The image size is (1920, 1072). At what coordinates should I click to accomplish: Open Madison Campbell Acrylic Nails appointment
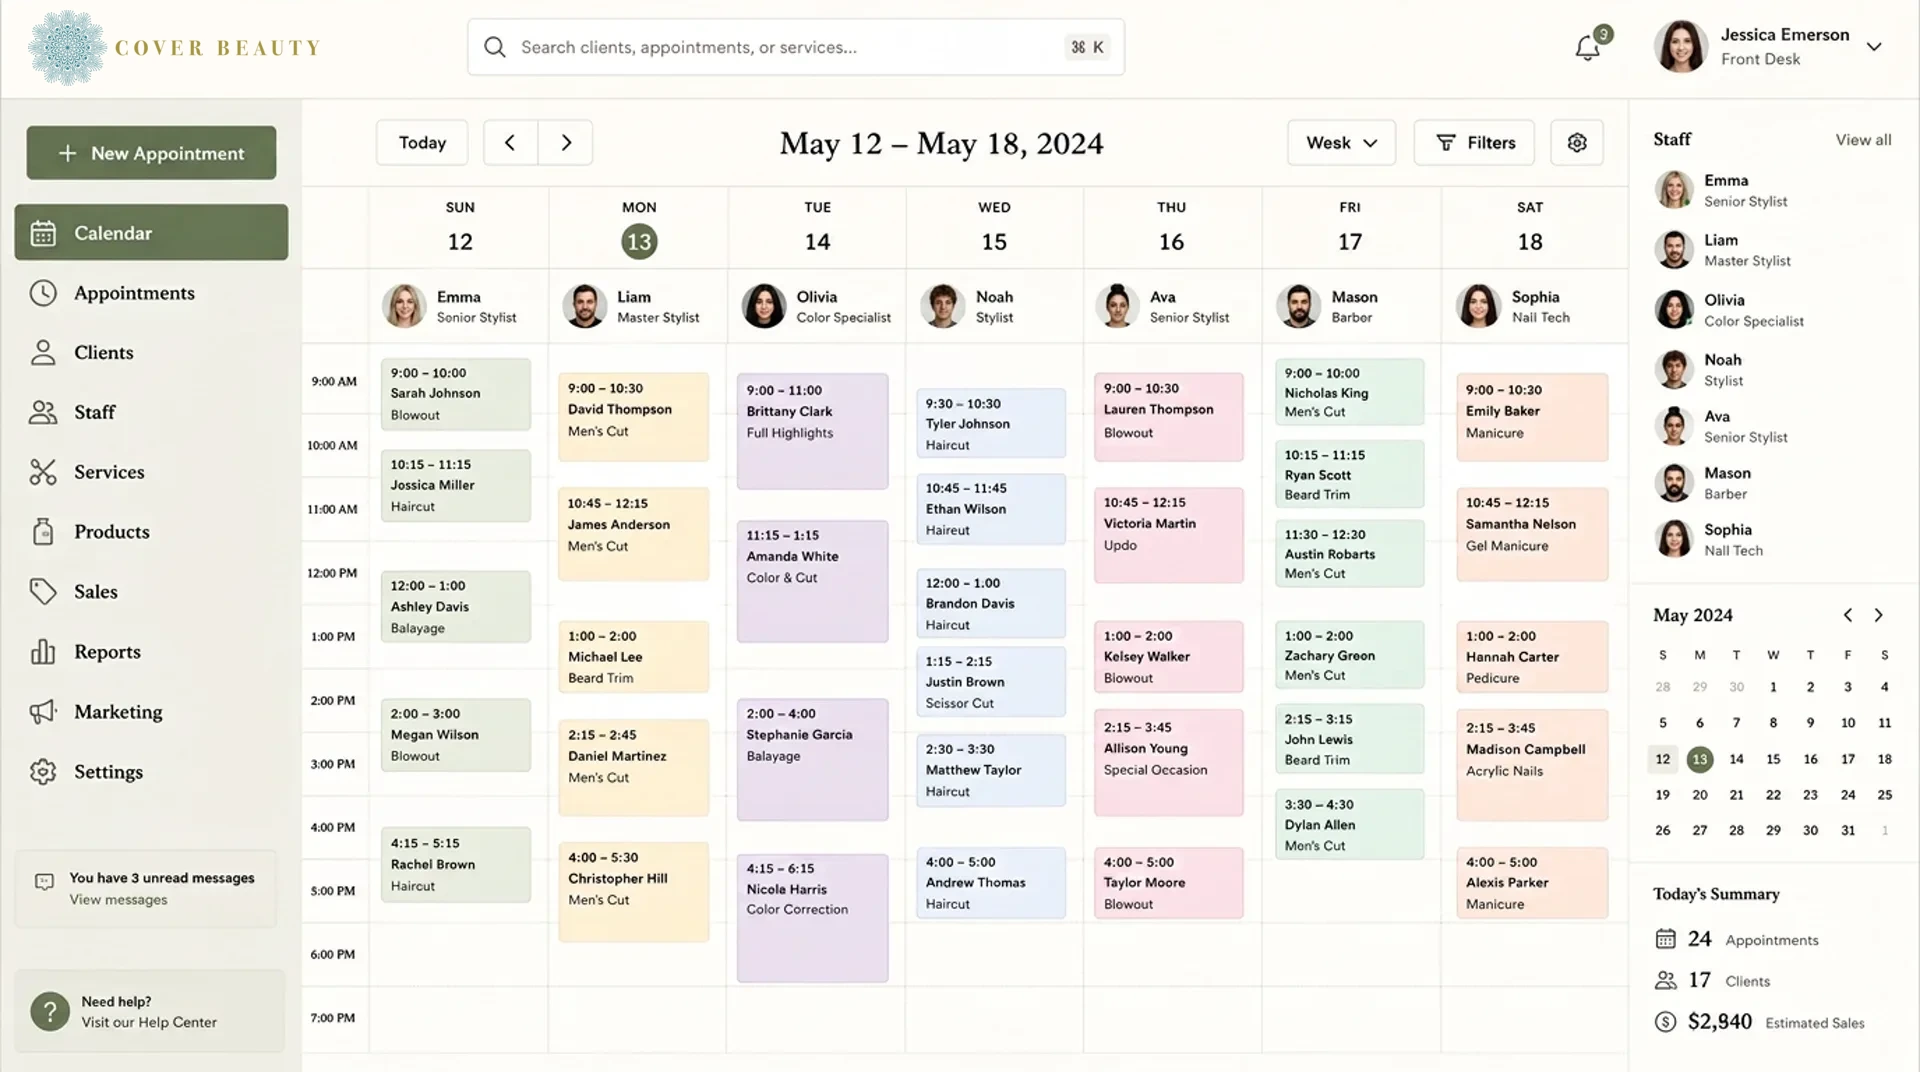pyautogui.click(x=1532, y=765)
